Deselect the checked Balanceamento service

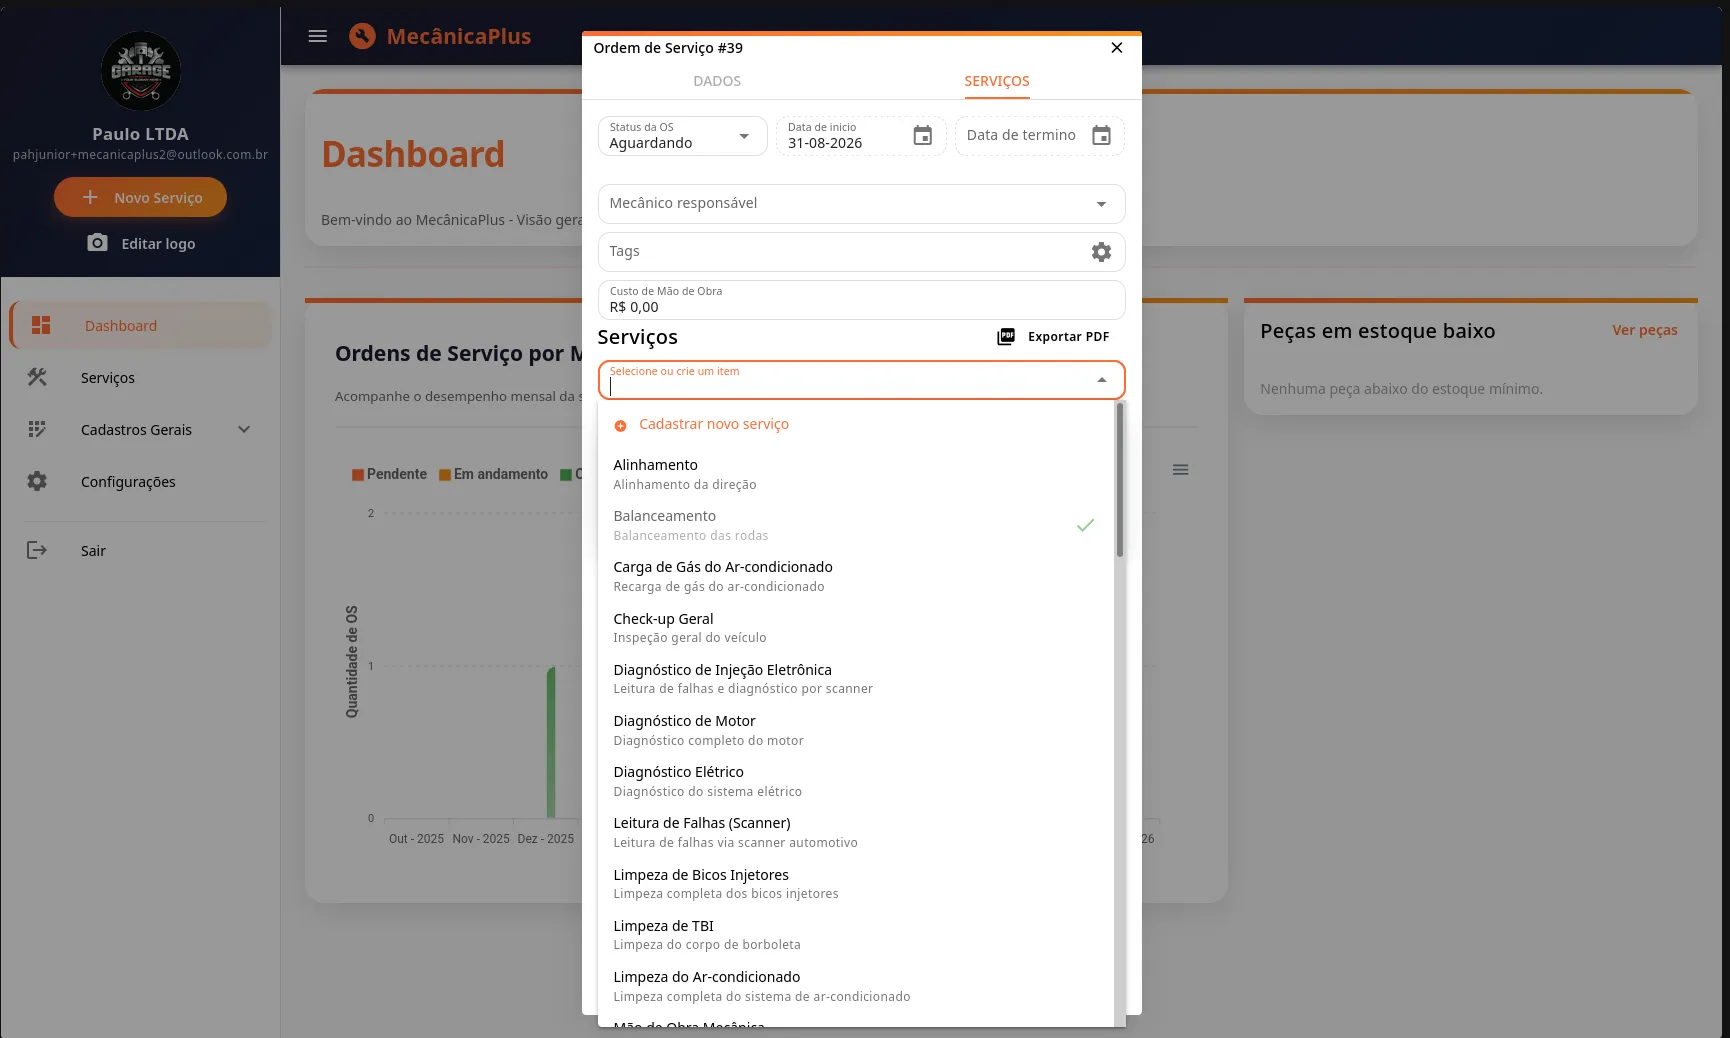tap(856, 525)
